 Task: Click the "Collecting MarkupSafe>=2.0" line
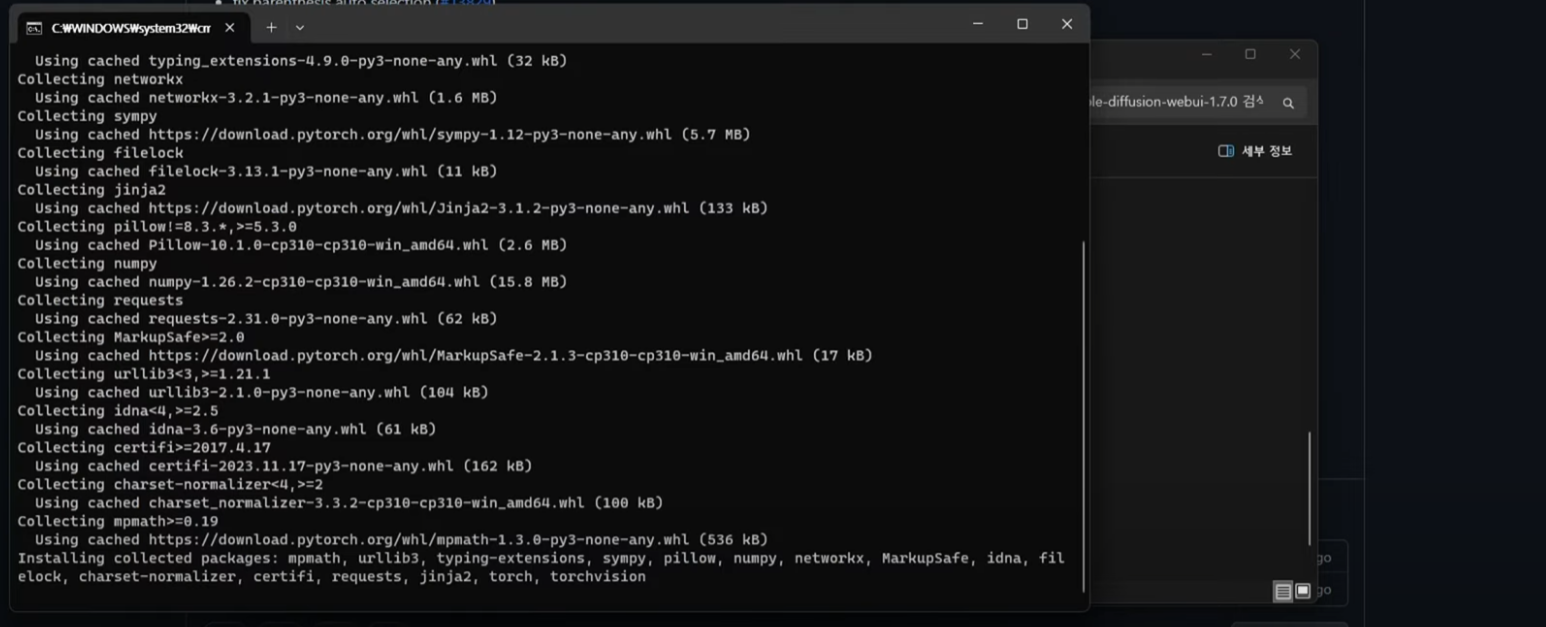(131, 337)
